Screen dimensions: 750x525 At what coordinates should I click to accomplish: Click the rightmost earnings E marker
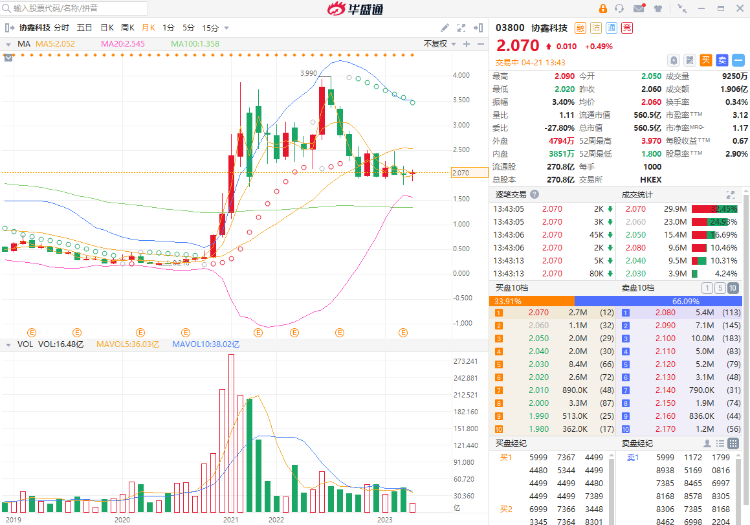403,332
